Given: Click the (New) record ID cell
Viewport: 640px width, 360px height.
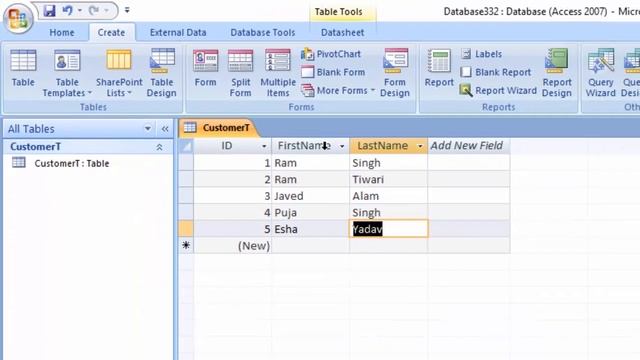Looking at the screenshot, I should [x=233, y=246].
